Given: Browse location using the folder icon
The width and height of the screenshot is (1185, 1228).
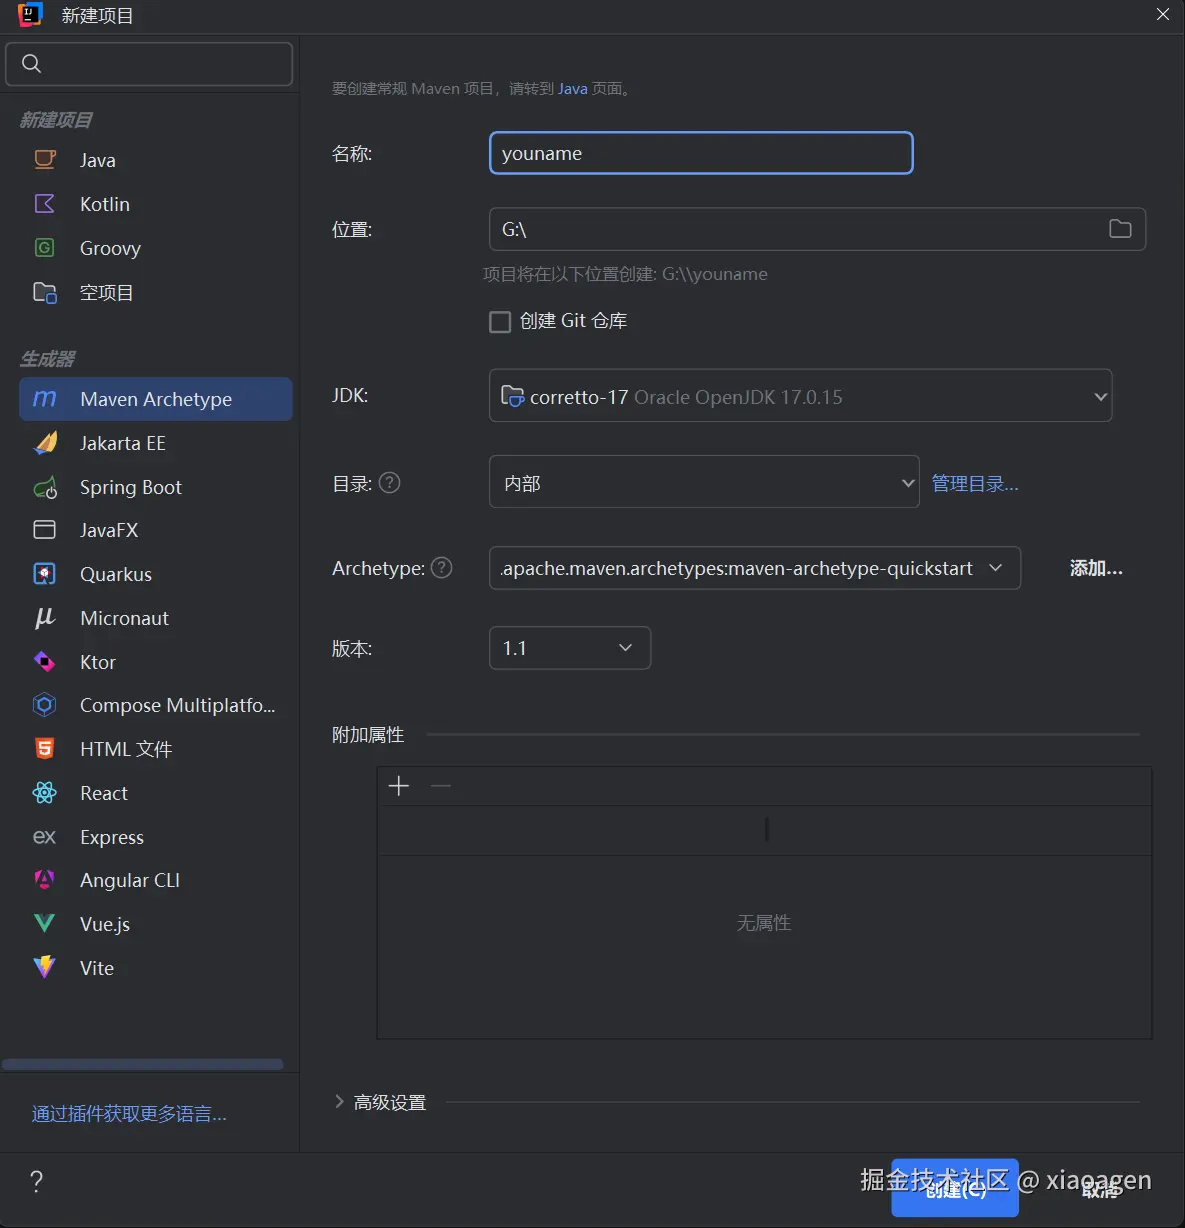Looking at the screenshot, I should (x=1120, y=229).
